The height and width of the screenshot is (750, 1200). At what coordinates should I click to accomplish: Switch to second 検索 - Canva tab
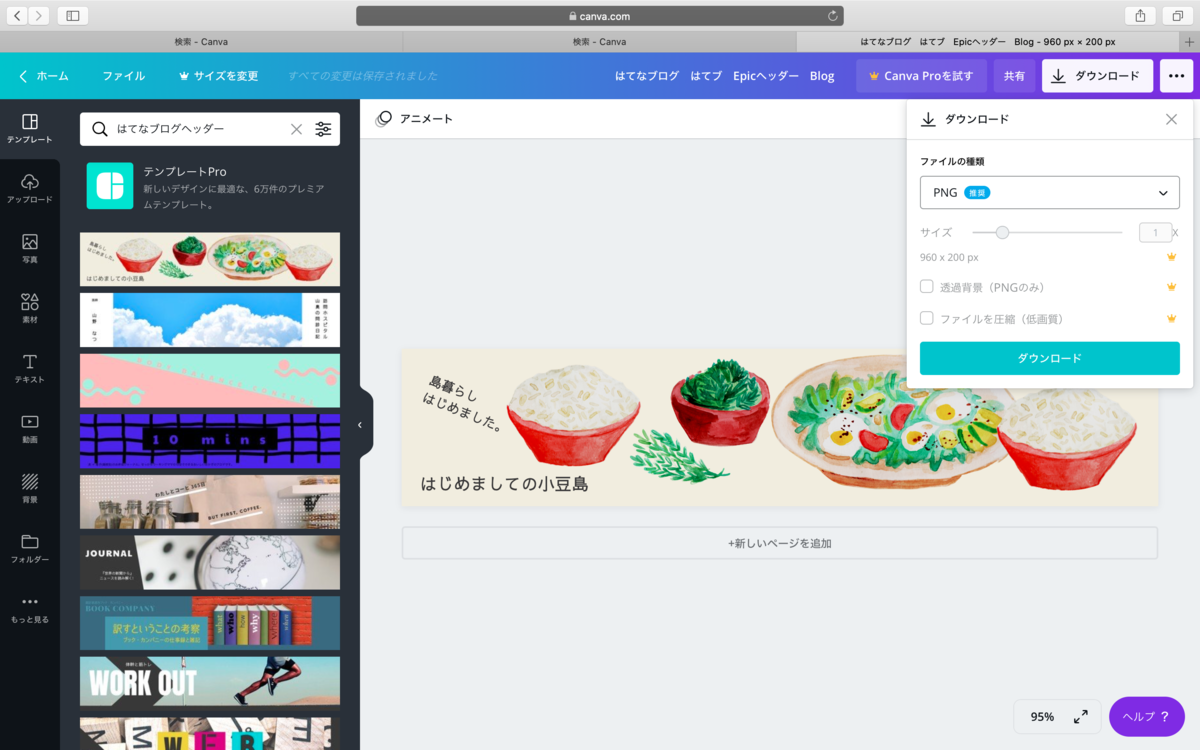point(599,42)
